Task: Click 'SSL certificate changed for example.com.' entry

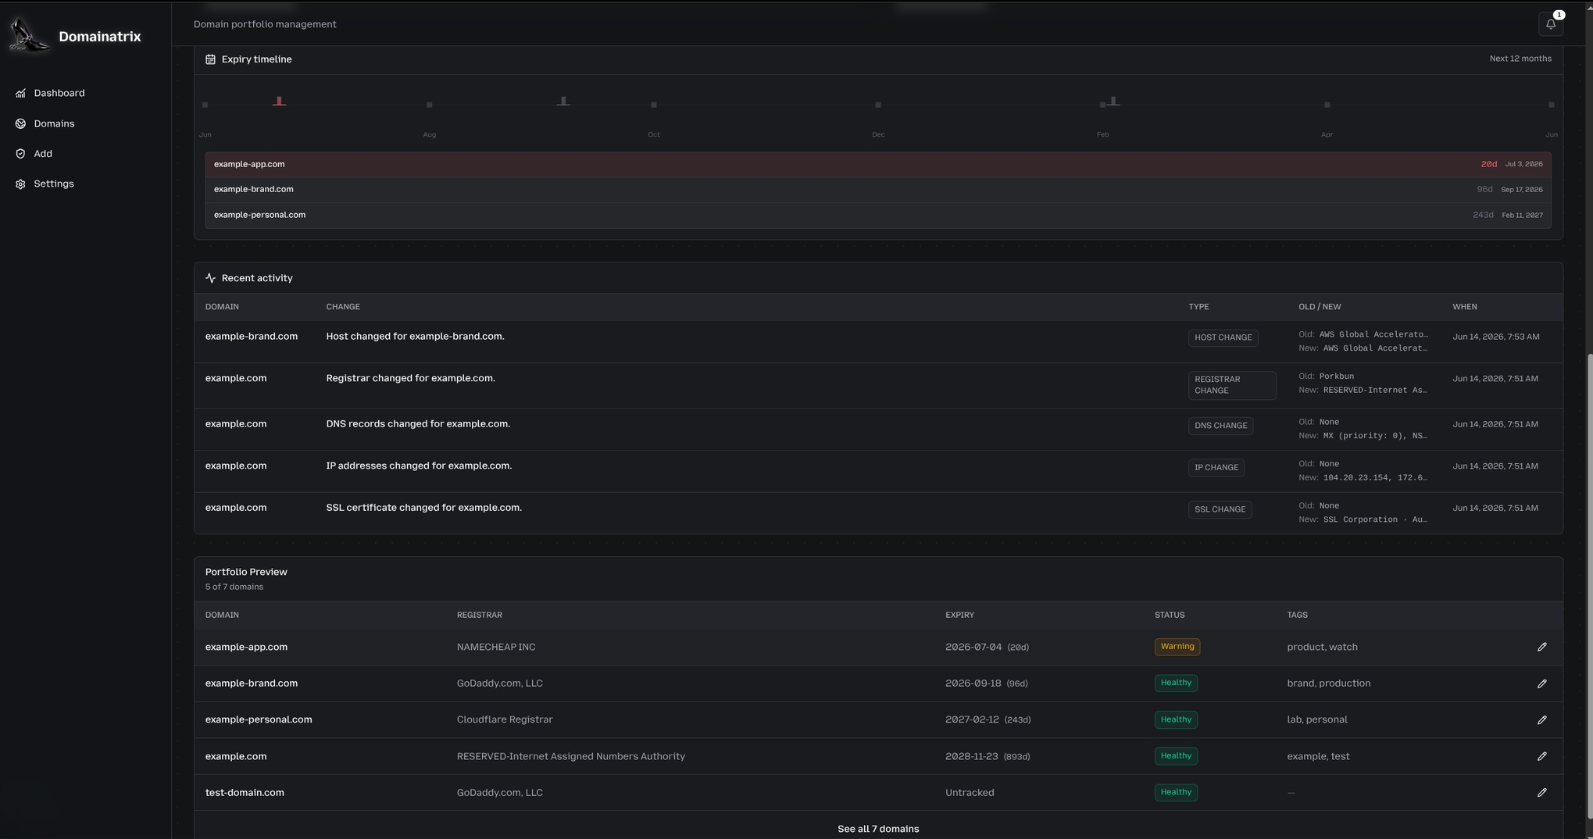Action: [424, 508]
